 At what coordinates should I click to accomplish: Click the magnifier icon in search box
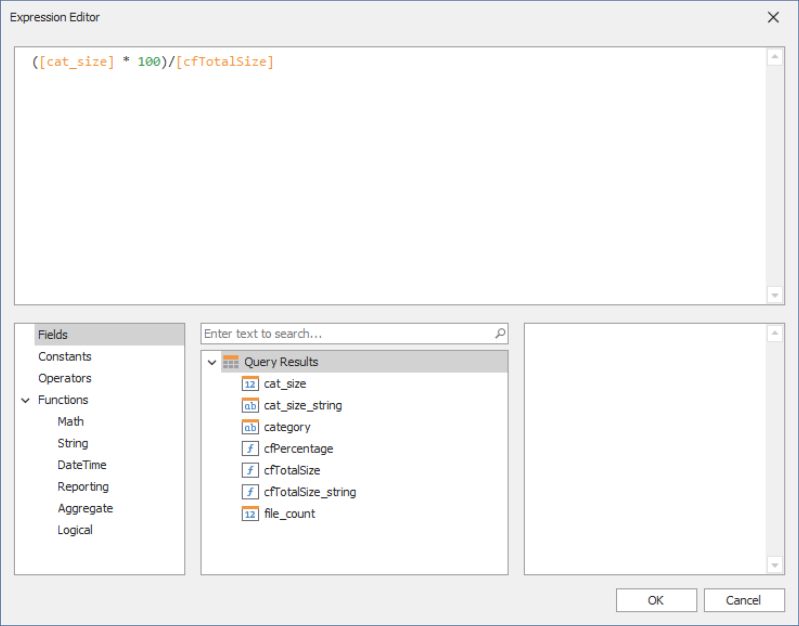pyautogui.click(x=500, y=334)
